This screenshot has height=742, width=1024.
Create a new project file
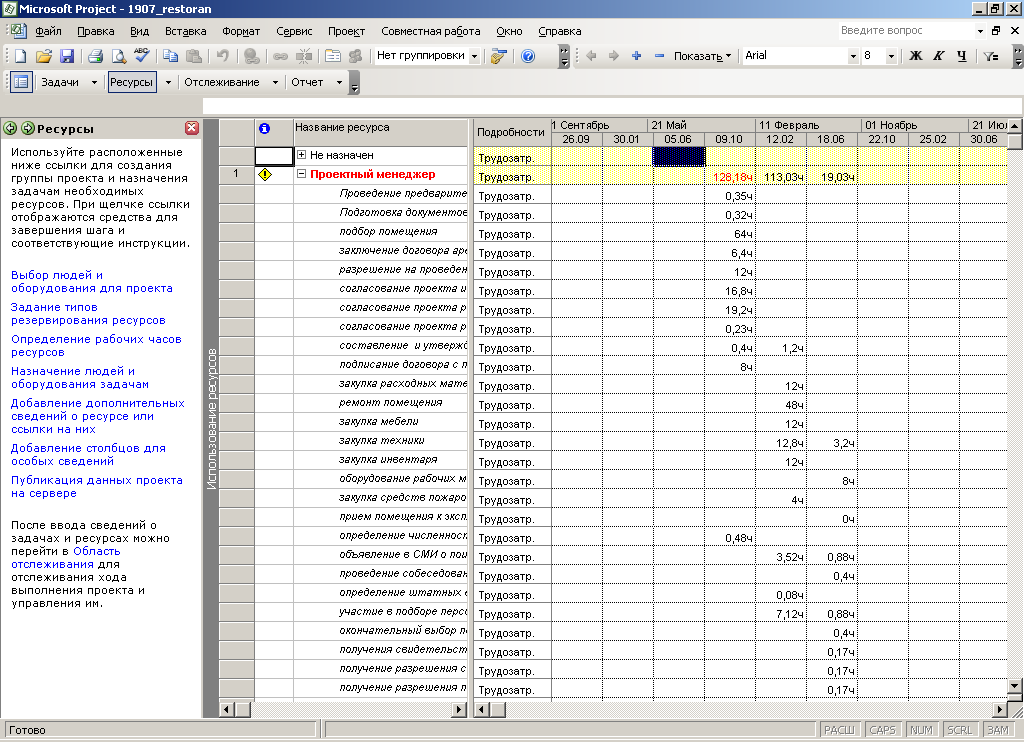(20, 56)
